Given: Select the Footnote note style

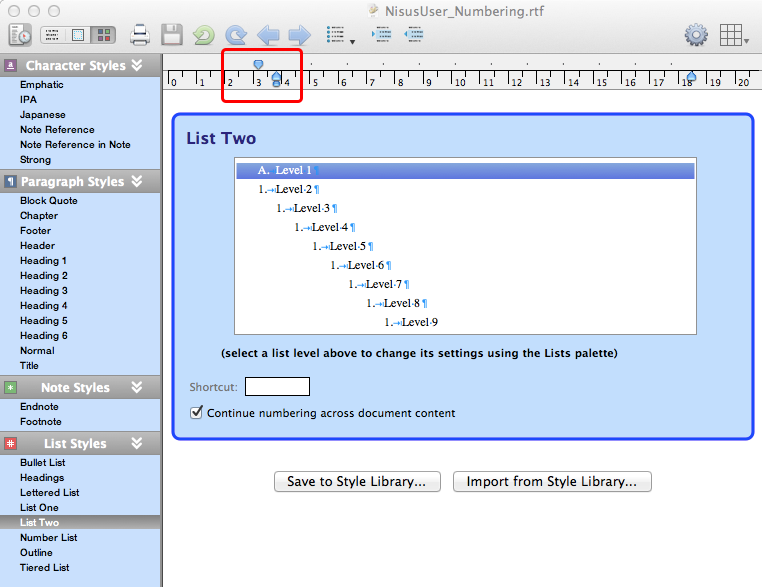Looking at the screenshot, I should tap(41, 422).
